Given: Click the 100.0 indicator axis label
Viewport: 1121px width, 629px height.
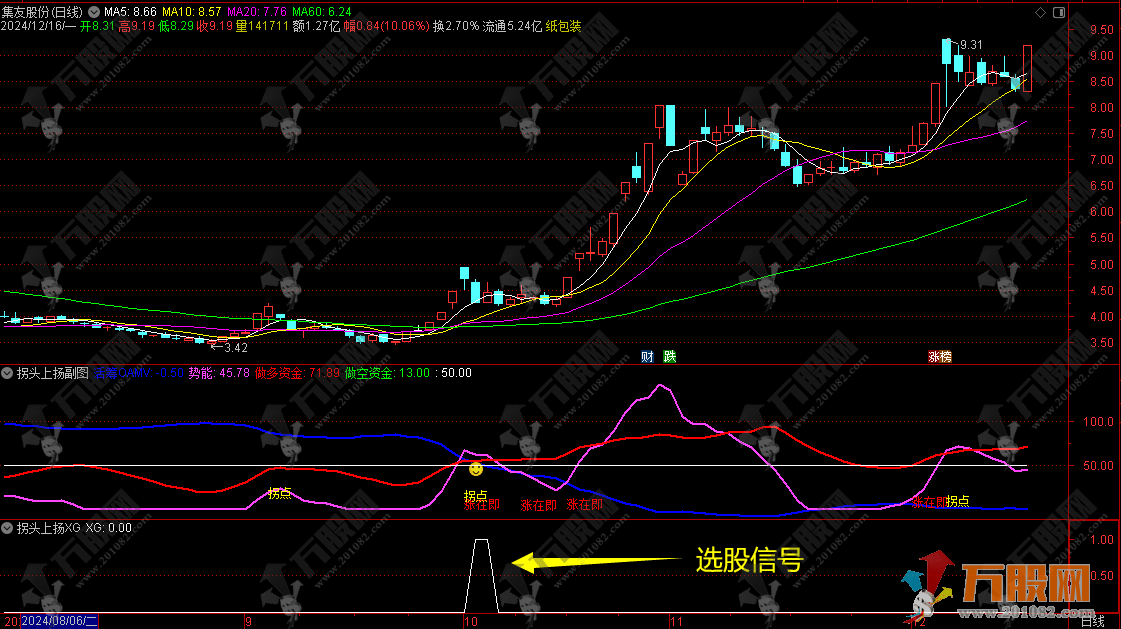Looking at the screenshot, I should coord(1099,422).
